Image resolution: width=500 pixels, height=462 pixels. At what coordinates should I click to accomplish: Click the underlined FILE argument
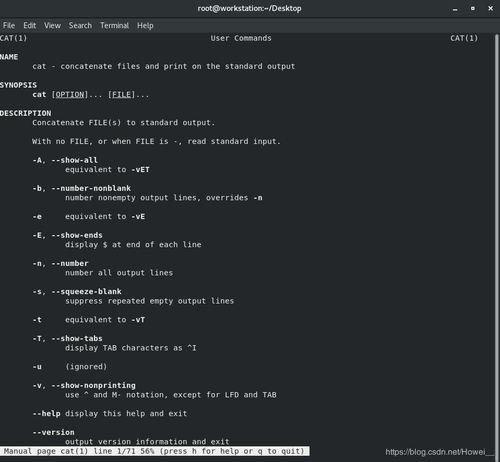click(121, 95)
